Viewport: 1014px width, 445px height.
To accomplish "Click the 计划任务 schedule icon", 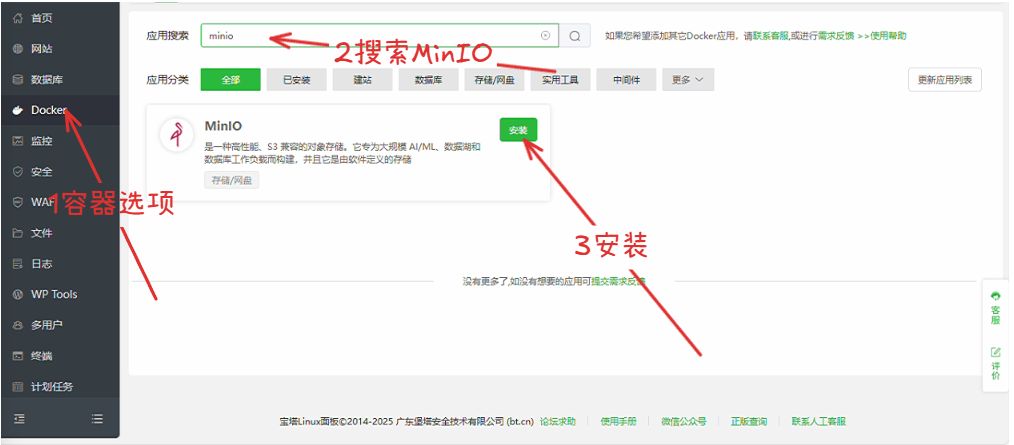I will (x=18, y=386).
